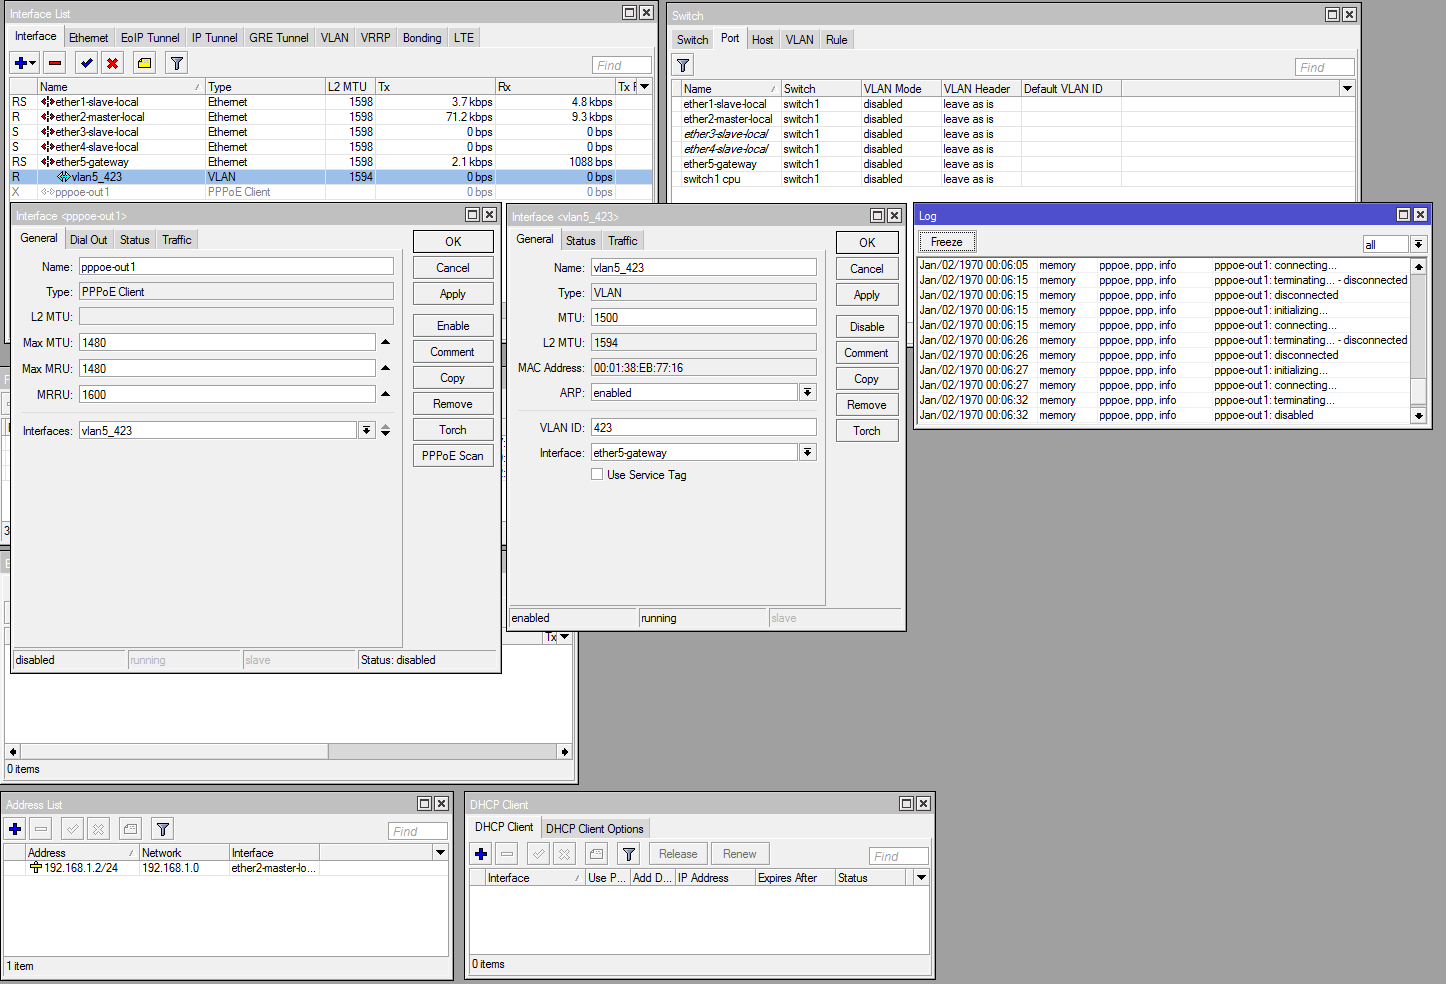Click the red minus remove icon in Interface List

pos(55,63)
